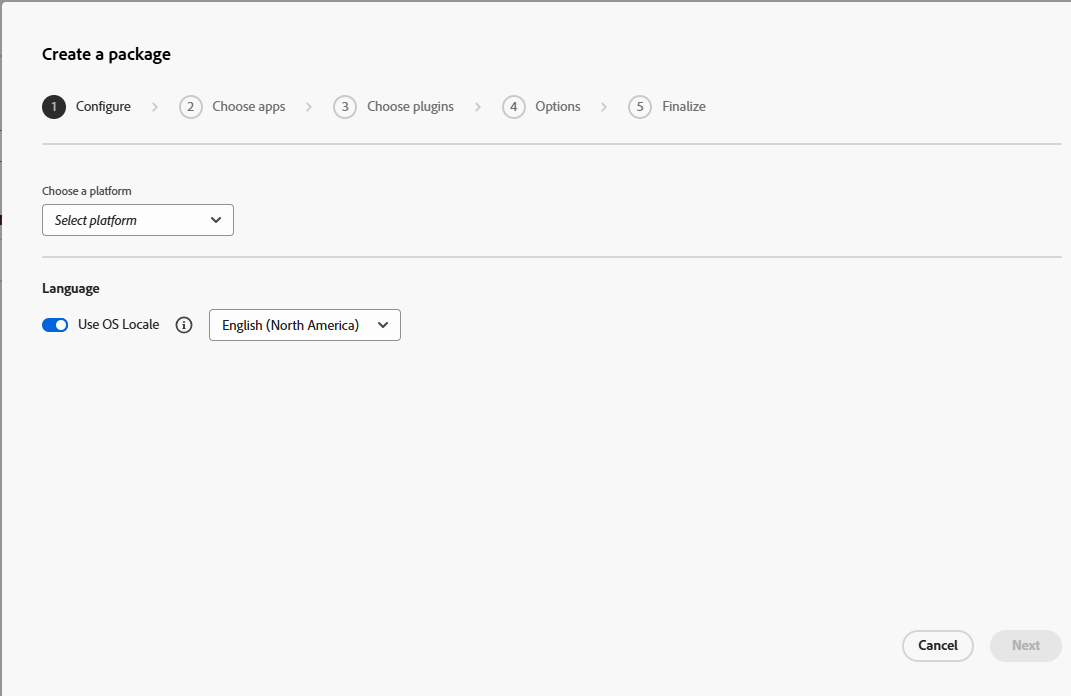Click the step 3 Choose plugins circle
Image resolution: width=1071 pixels, height=696 pixels.
(x=345, y=106)
